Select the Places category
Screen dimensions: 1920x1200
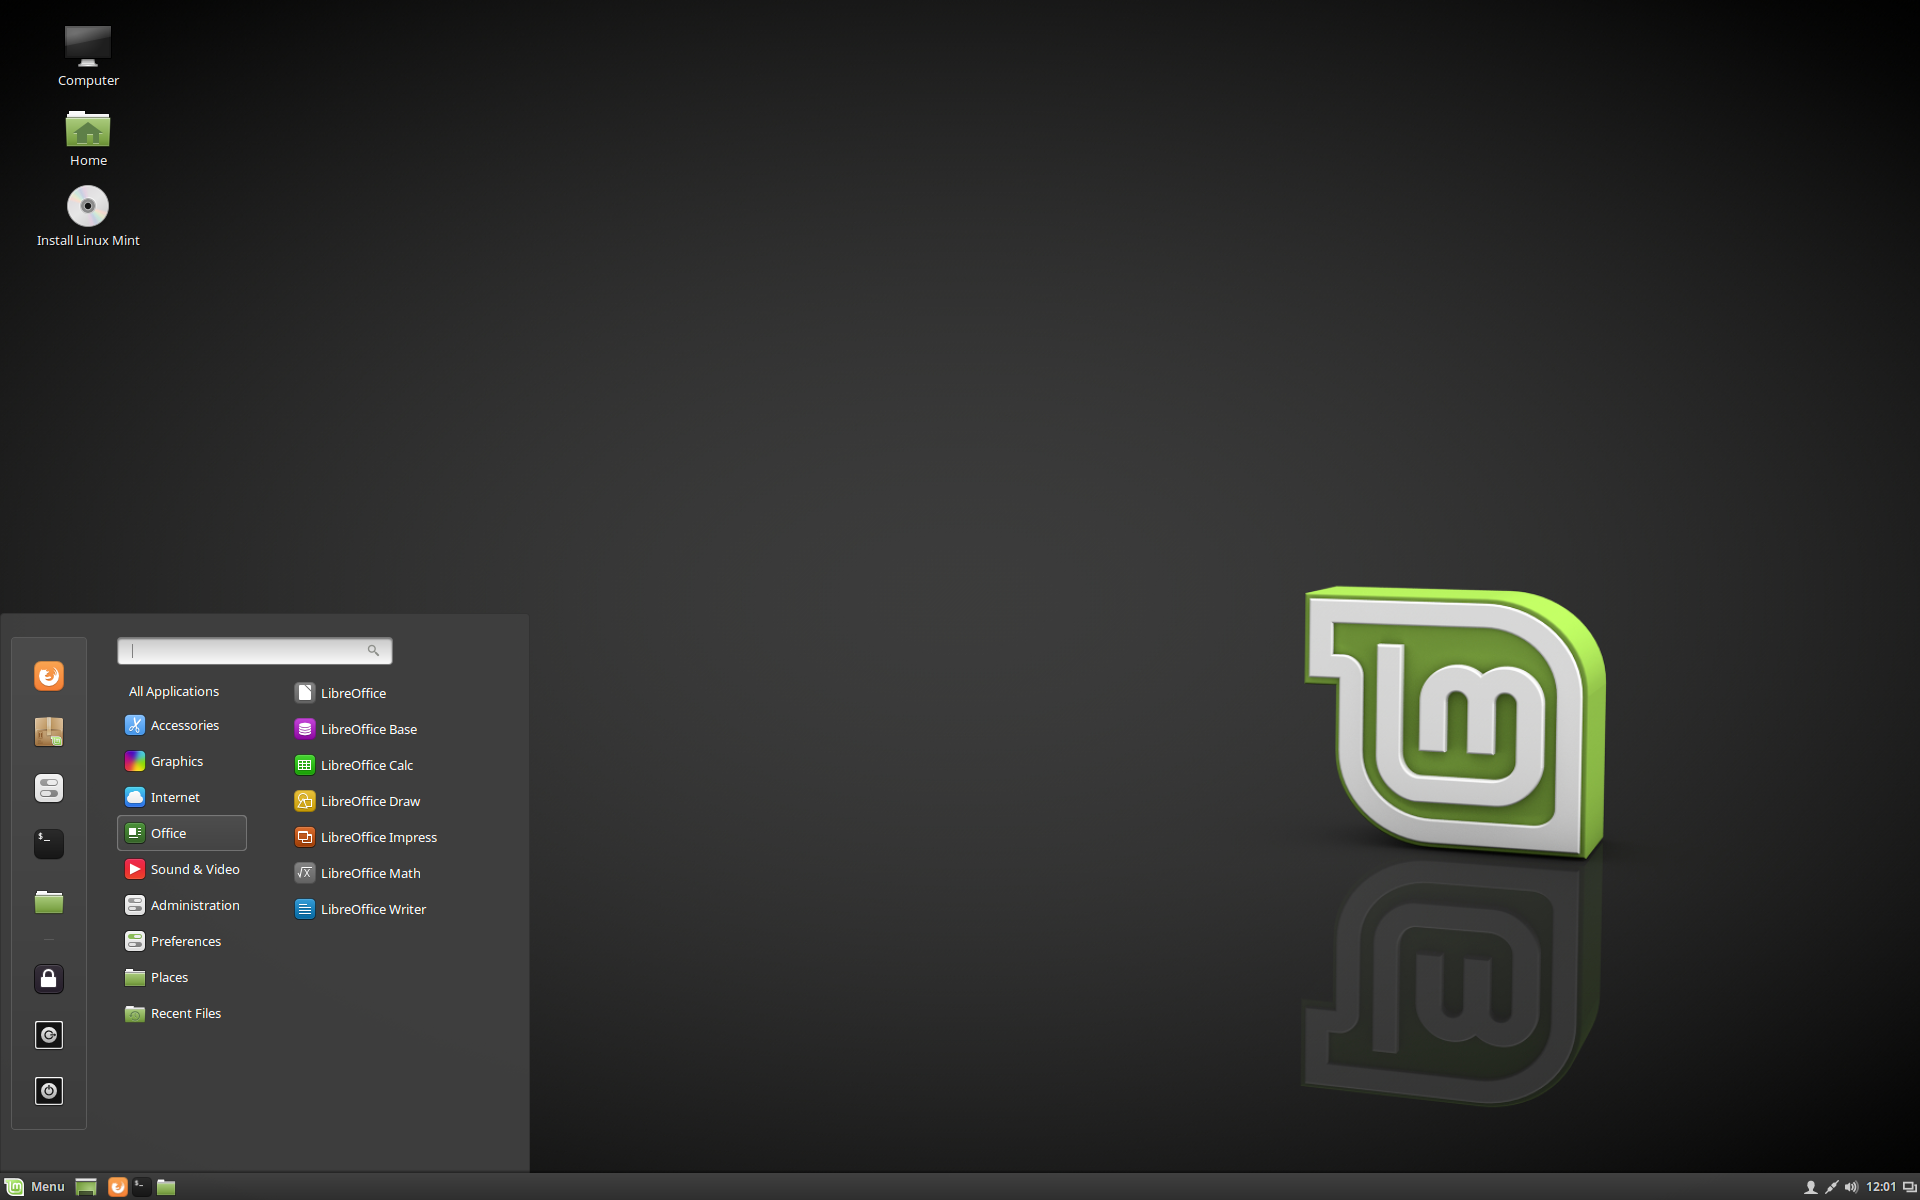click(x=169, y=976)
